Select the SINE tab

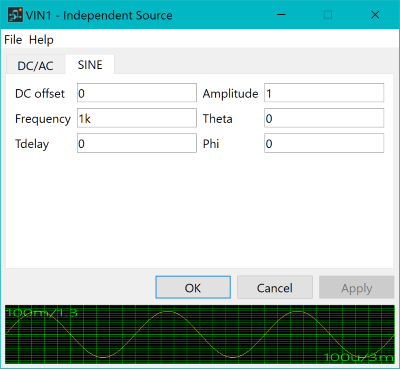[90, 65]
